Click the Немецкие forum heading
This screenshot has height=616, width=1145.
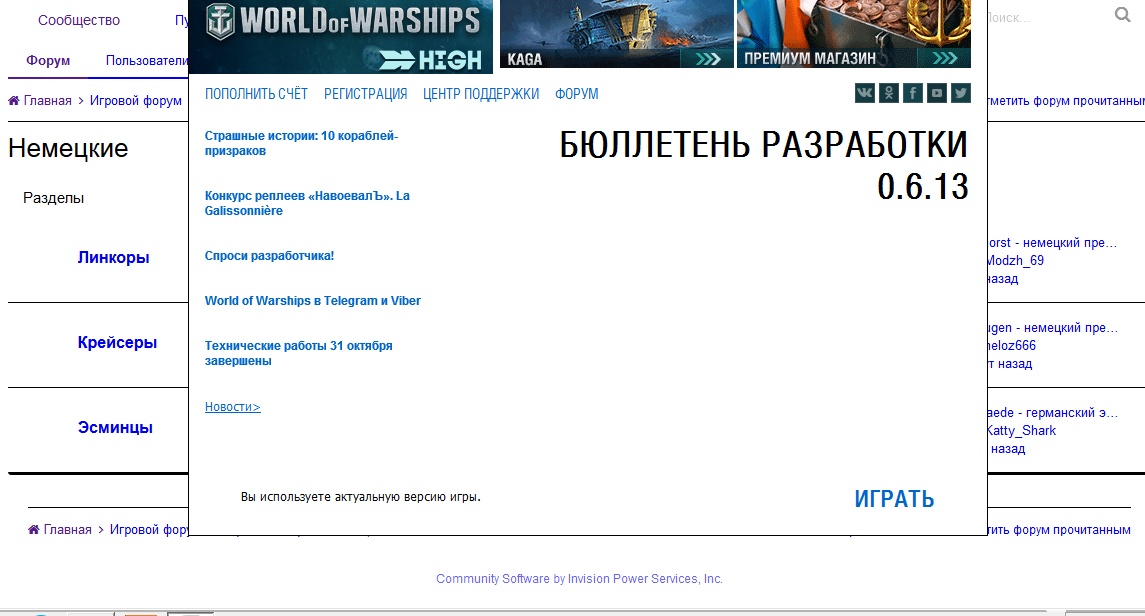coord(68,148)
